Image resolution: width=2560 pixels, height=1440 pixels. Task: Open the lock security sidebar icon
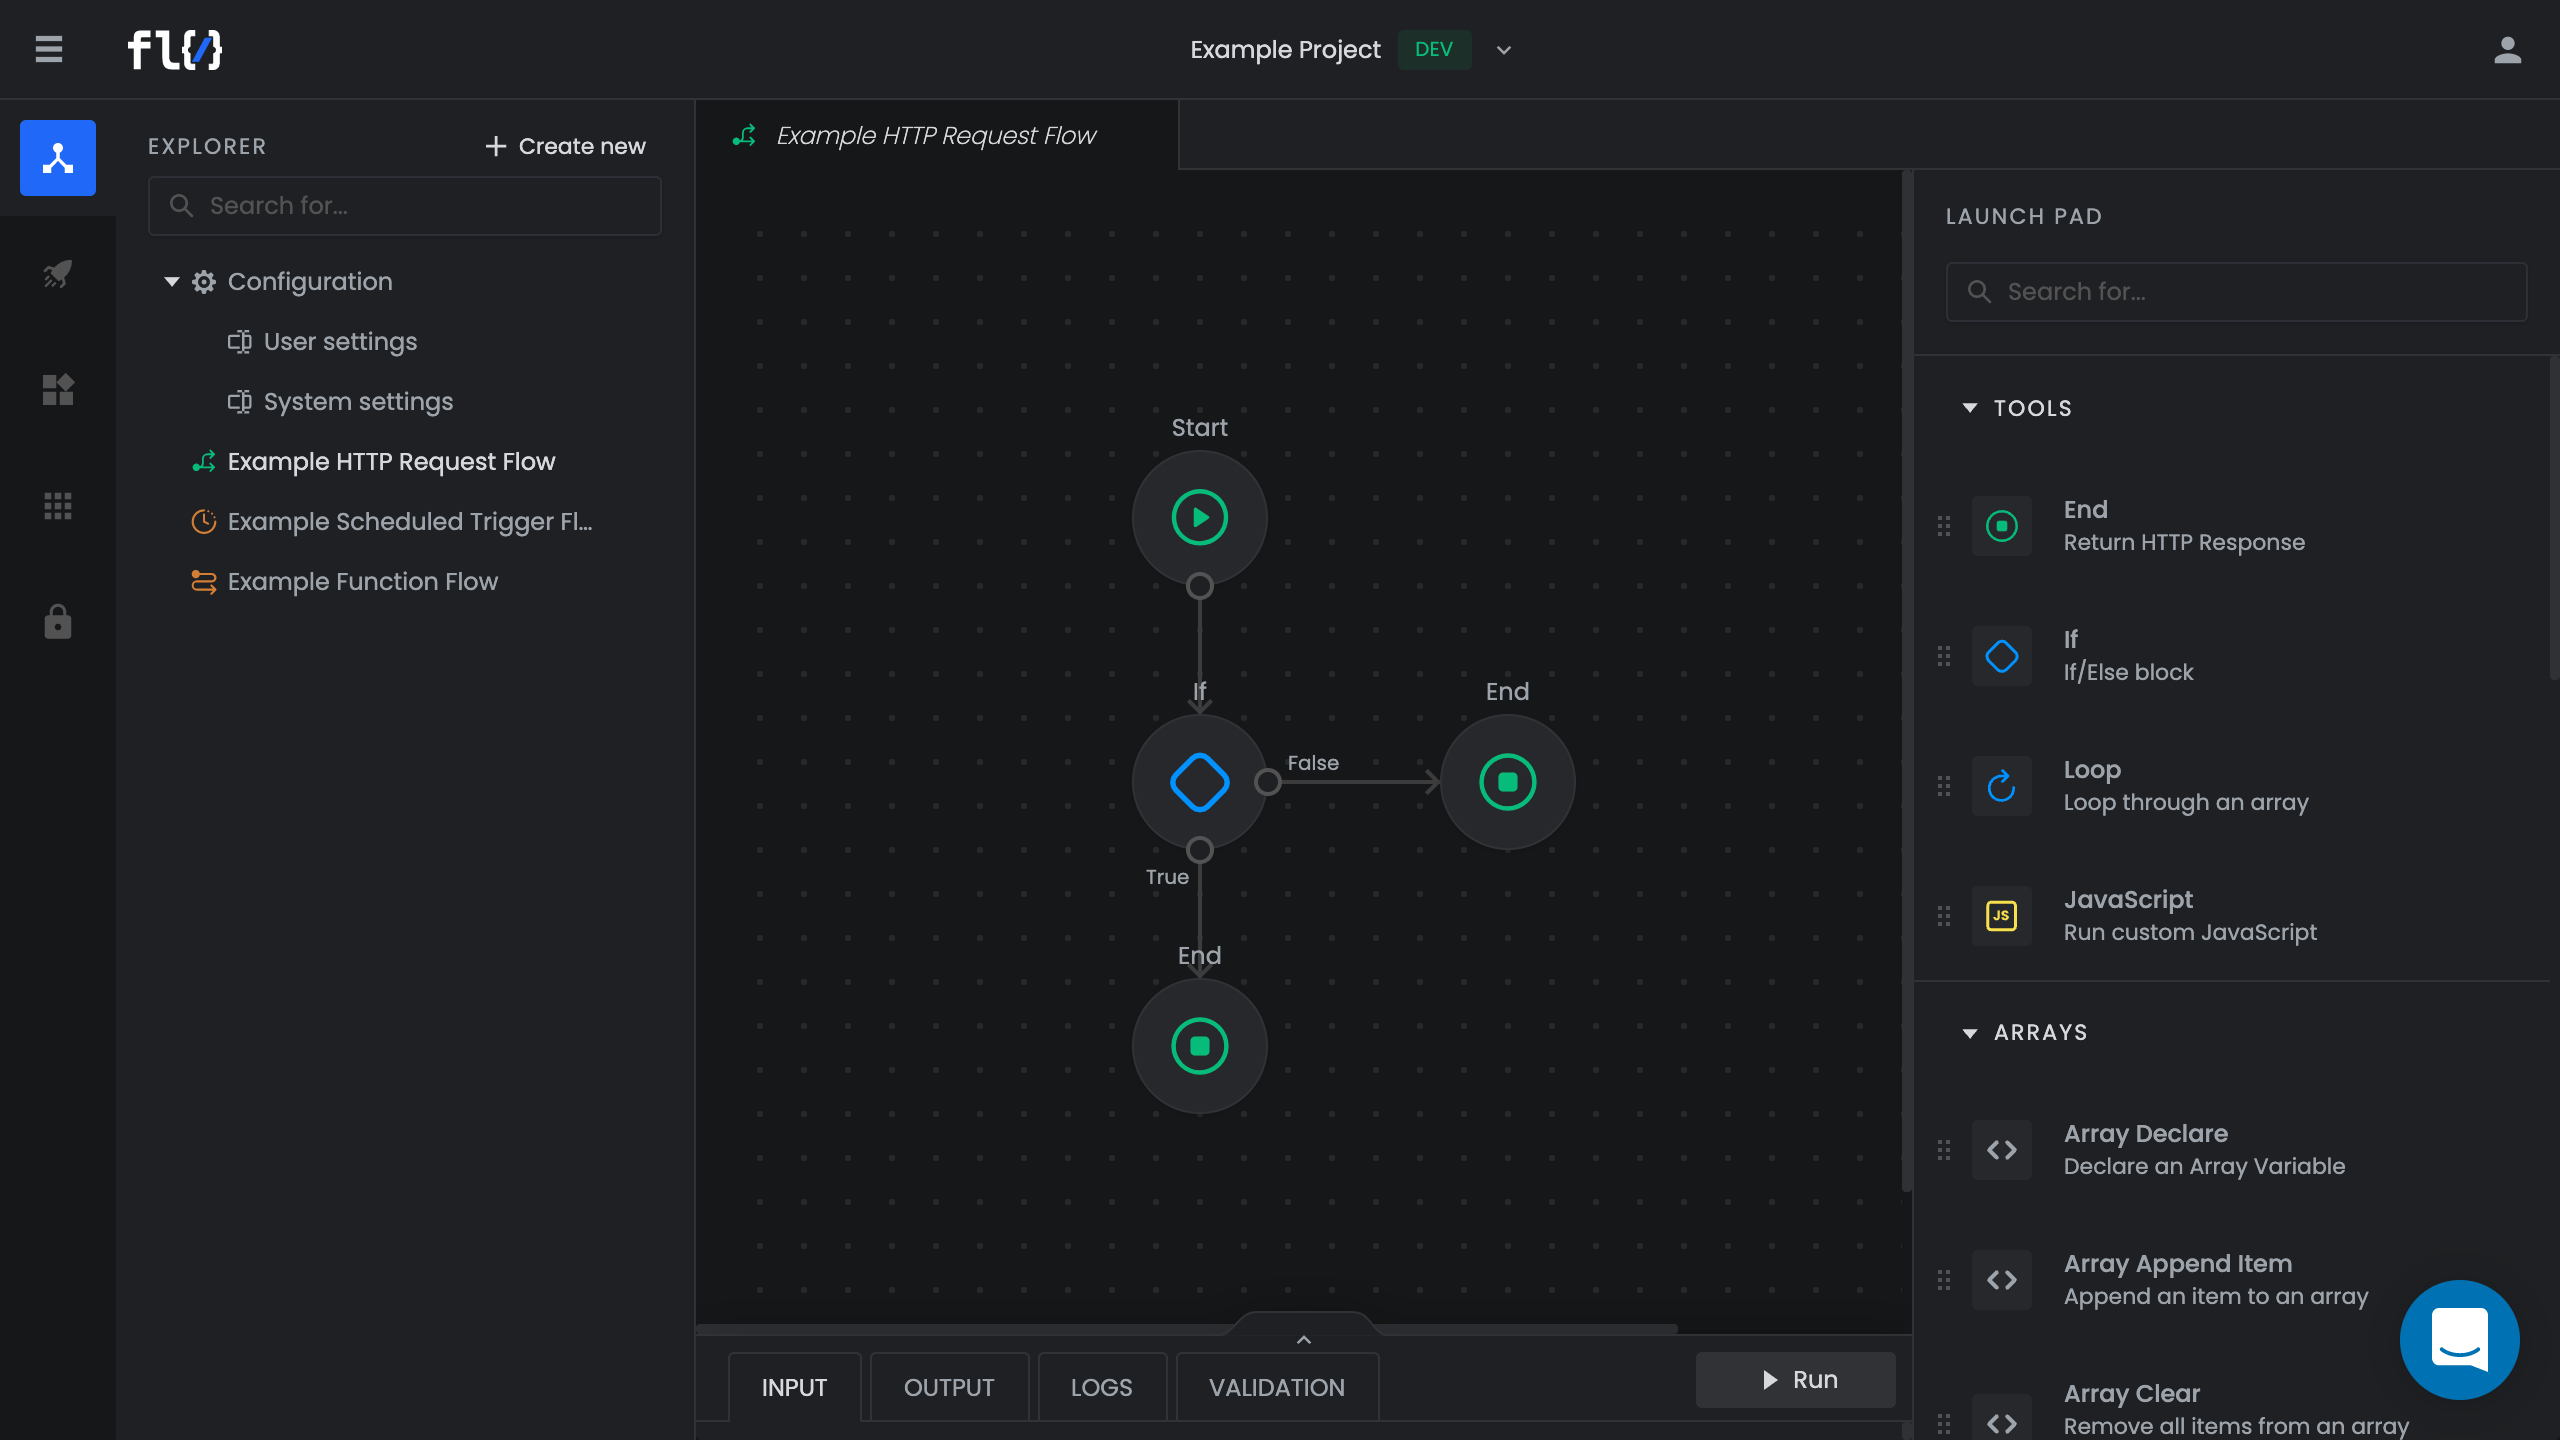tap(58, 622)
